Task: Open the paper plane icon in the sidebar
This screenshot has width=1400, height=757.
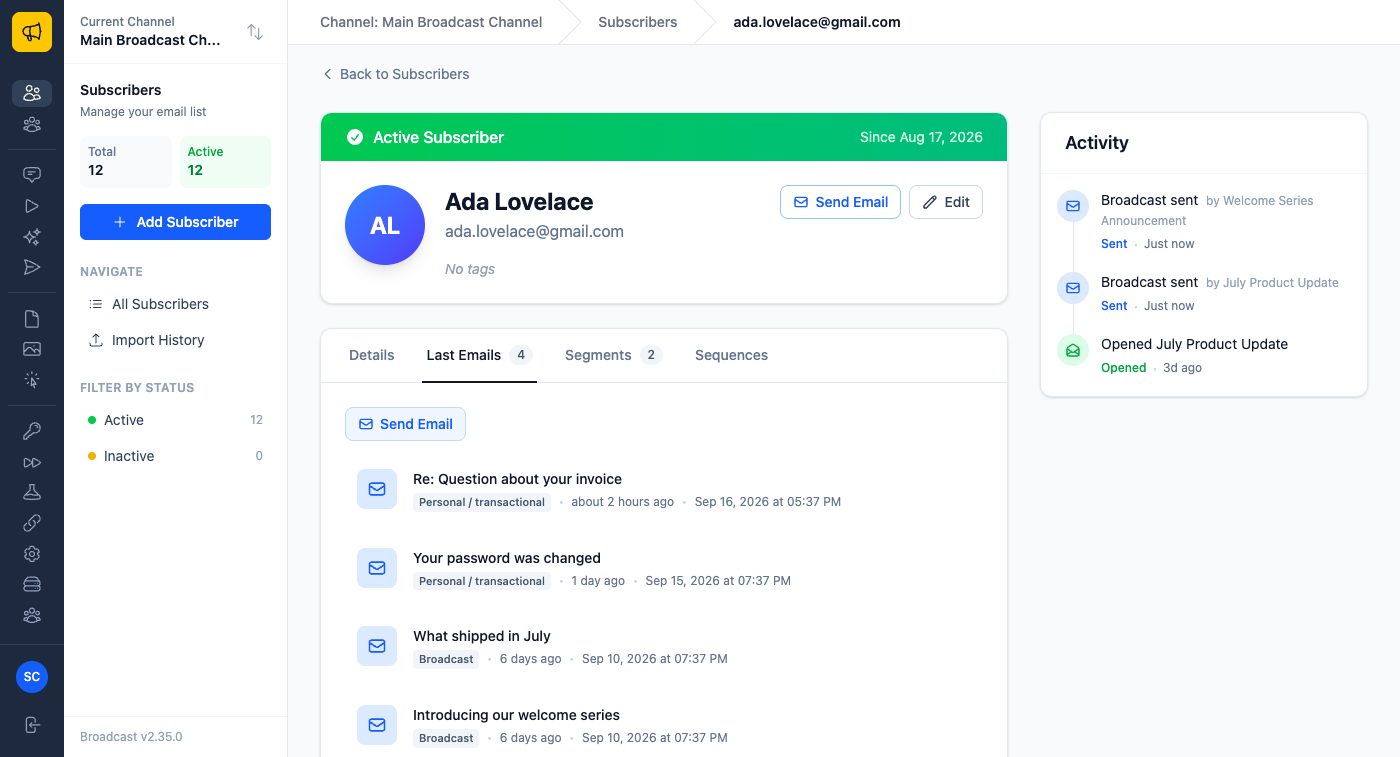Action: [32, 267]
